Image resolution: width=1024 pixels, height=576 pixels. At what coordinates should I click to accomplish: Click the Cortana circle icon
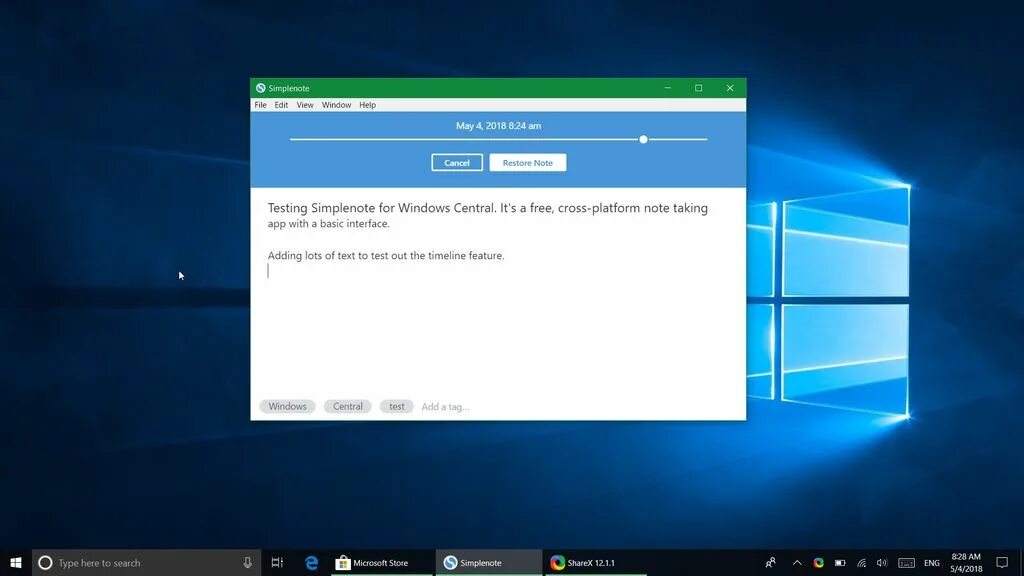pos(45,562)
